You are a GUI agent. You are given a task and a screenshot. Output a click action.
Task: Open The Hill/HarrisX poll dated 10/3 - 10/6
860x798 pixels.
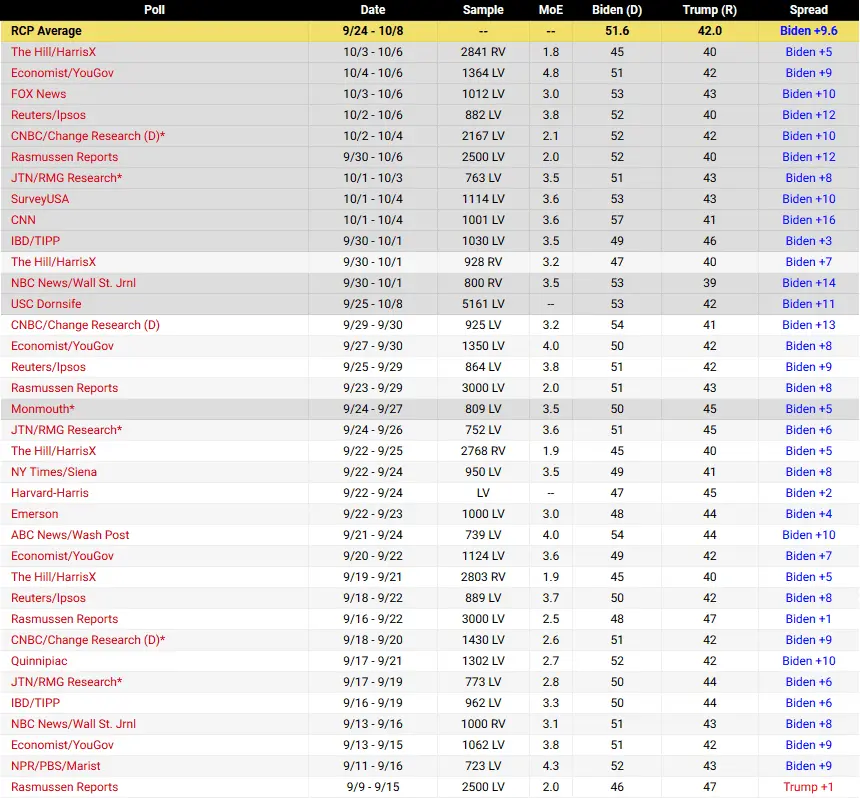[x=53, y=52]
